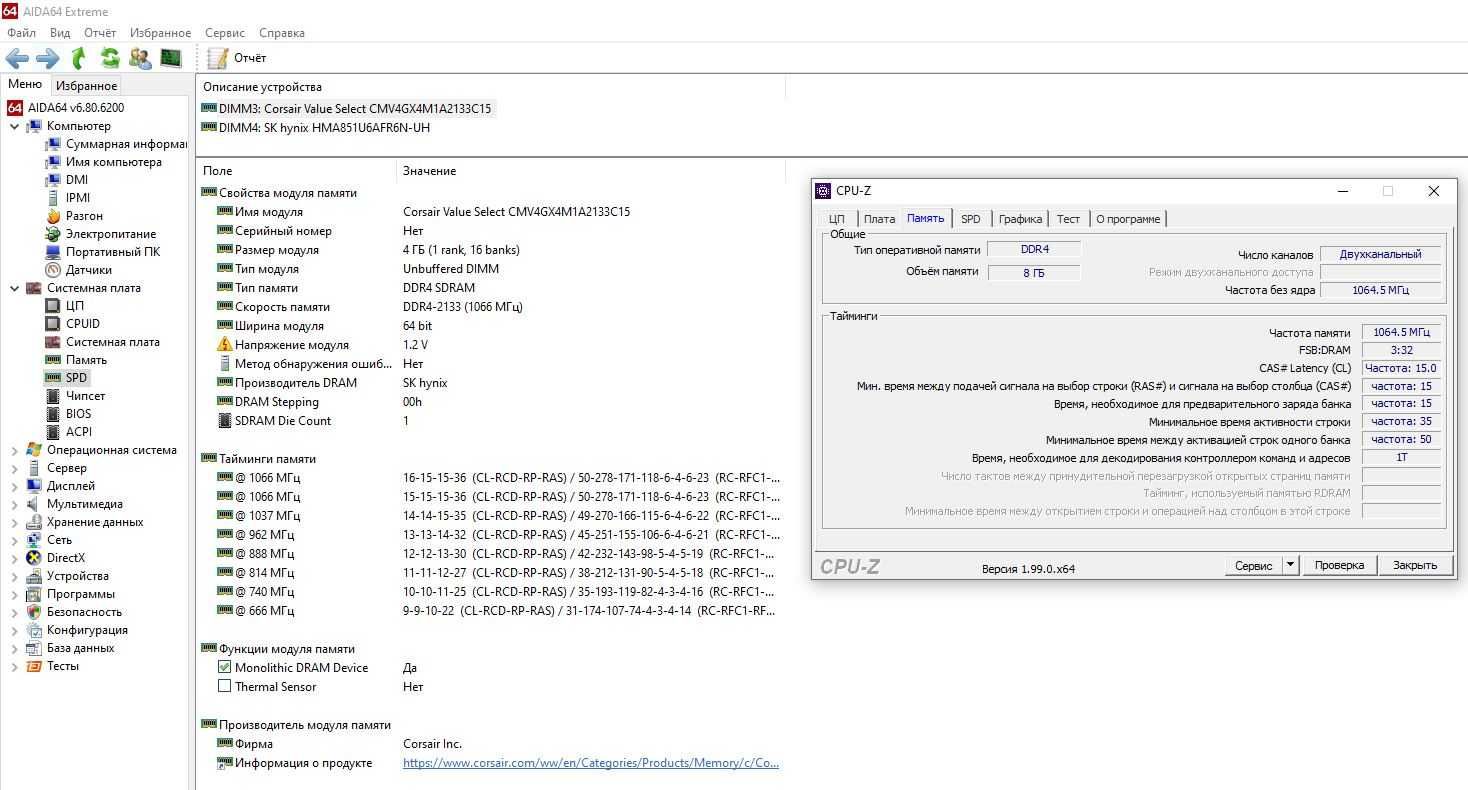Image resolution: width=1468 pixels, height=790 pixels.
Task: Select SPD tree item in sidebar
Action: (x=77, y=378)
